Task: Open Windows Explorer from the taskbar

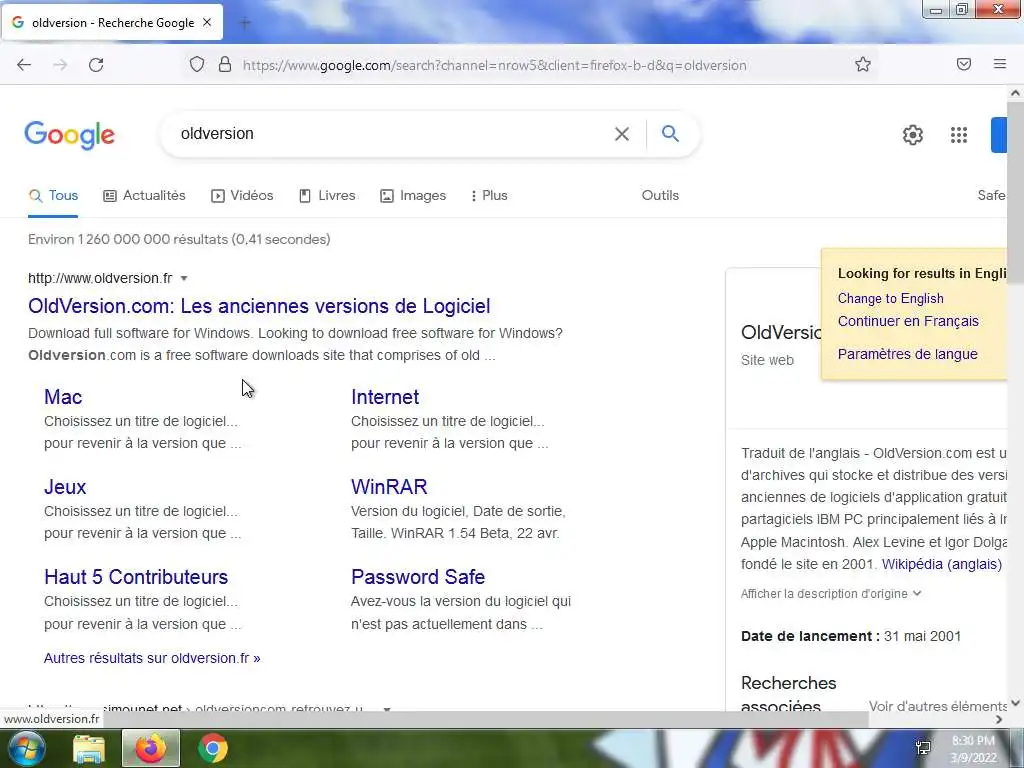Action: [88, 748]
